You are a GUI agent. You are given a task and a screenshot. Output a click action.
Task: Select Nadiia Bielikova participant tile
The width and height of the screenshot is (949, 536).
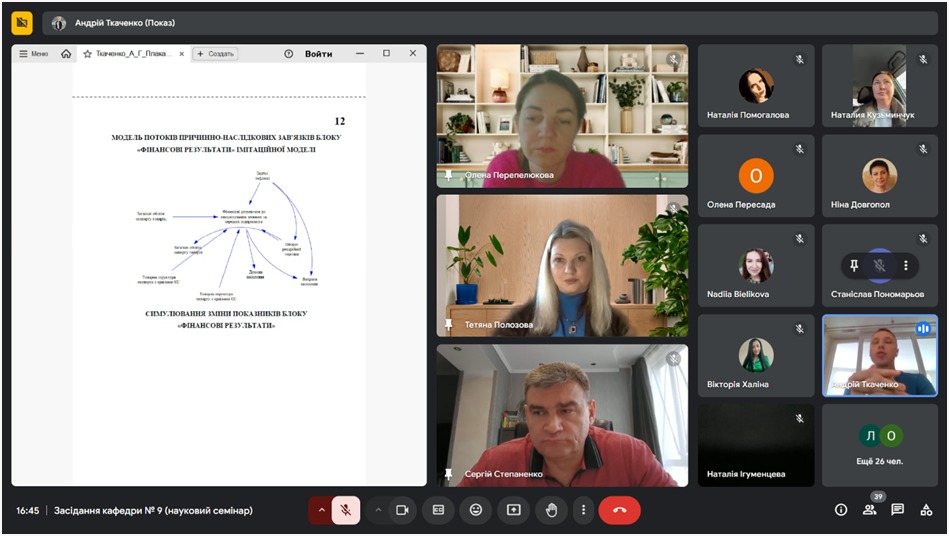pos(756,265)
